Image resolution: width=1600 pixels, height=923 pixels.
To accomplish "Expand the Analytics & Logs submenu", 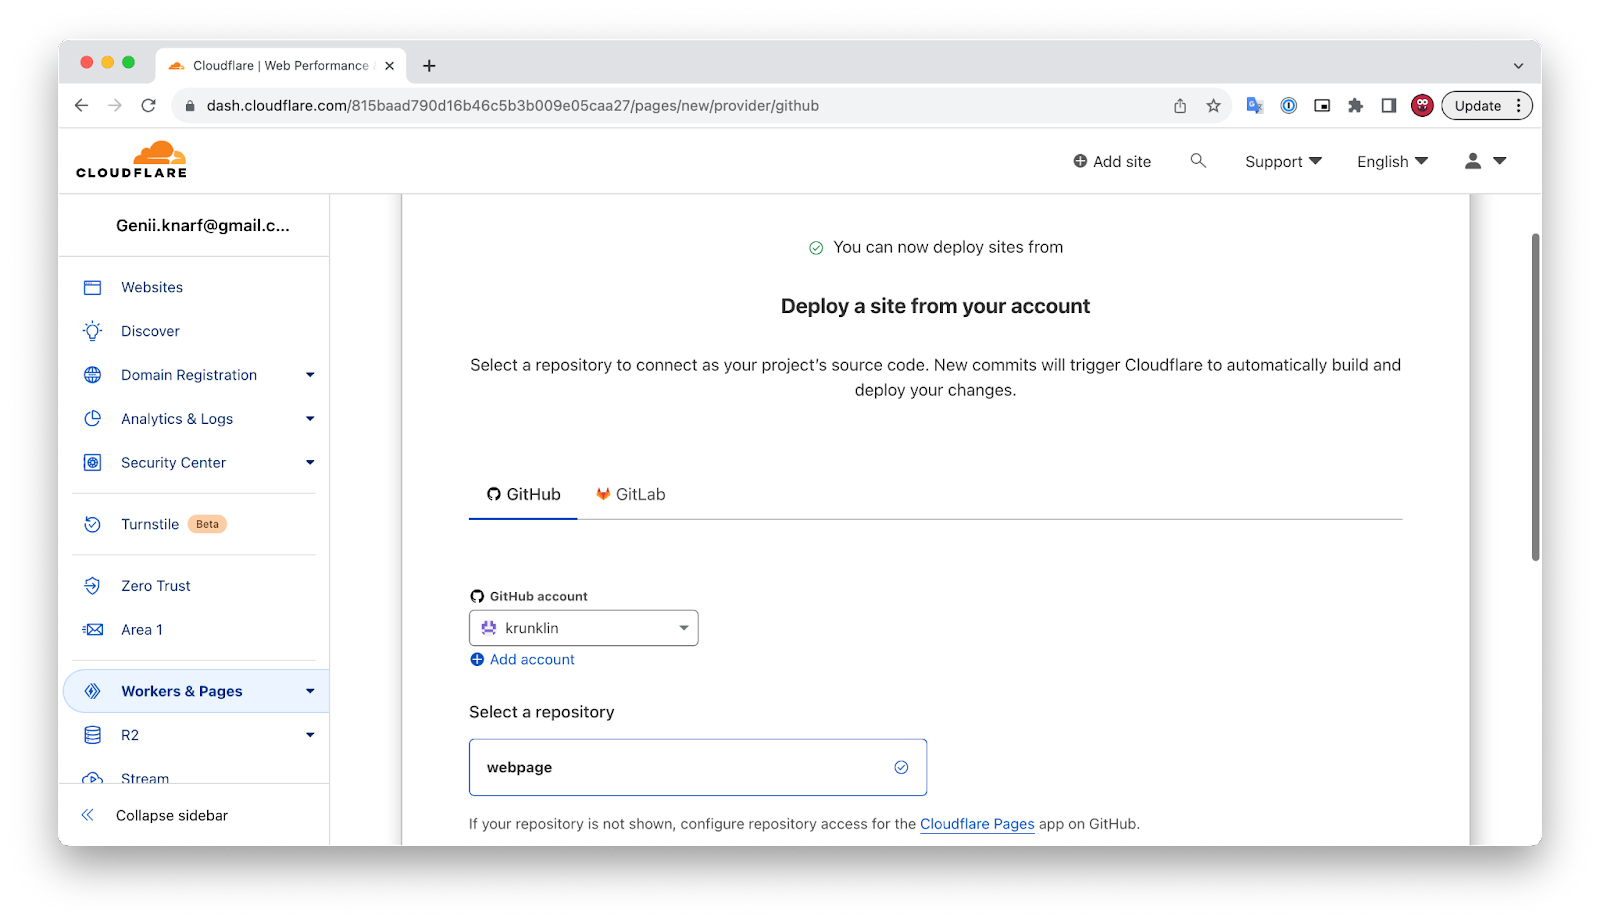I will tap(310, 419).
